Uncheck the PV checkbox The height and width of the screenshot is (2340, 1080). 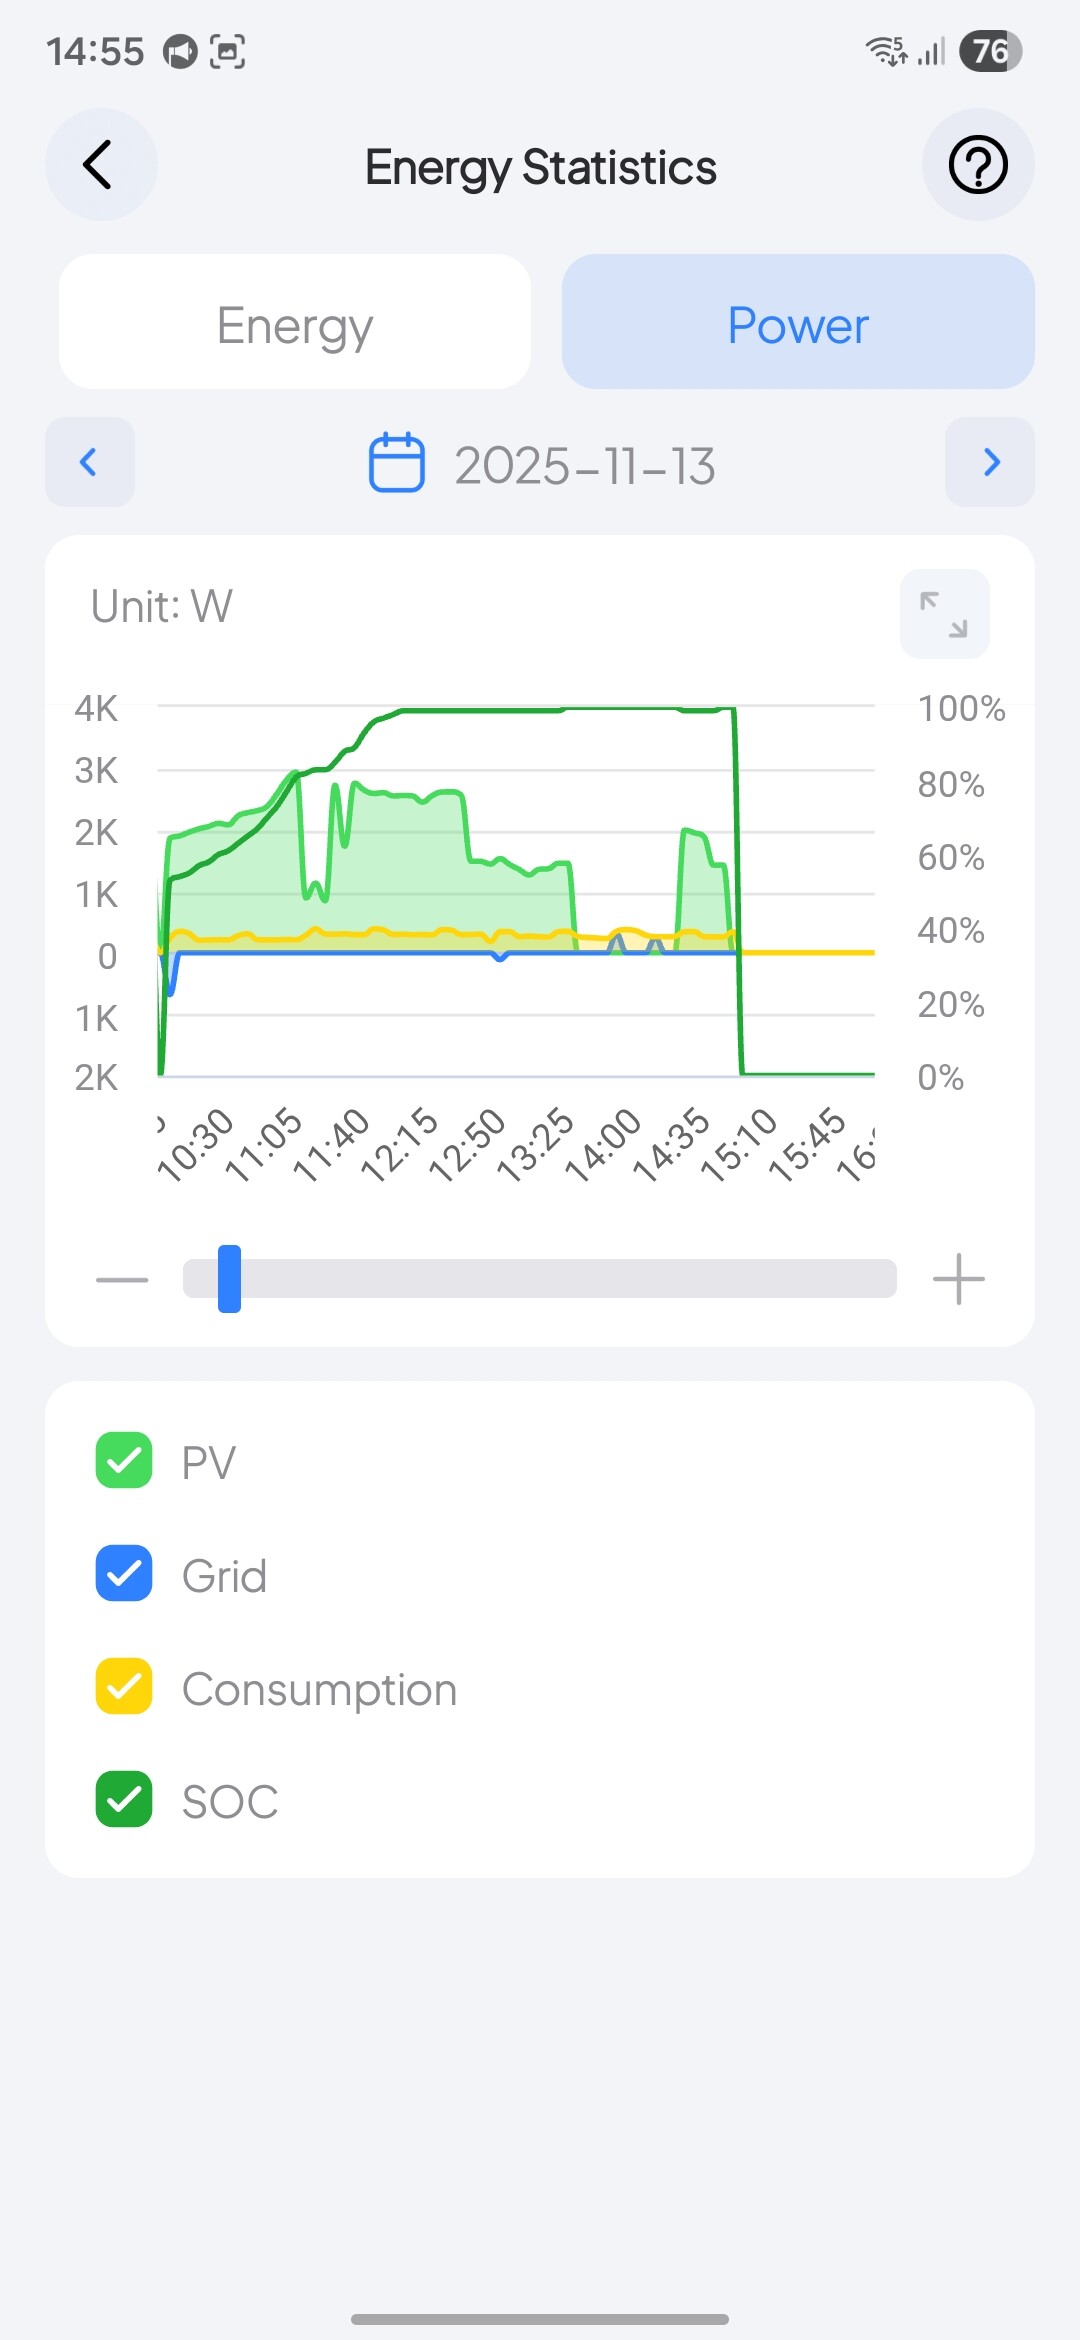124,1460
